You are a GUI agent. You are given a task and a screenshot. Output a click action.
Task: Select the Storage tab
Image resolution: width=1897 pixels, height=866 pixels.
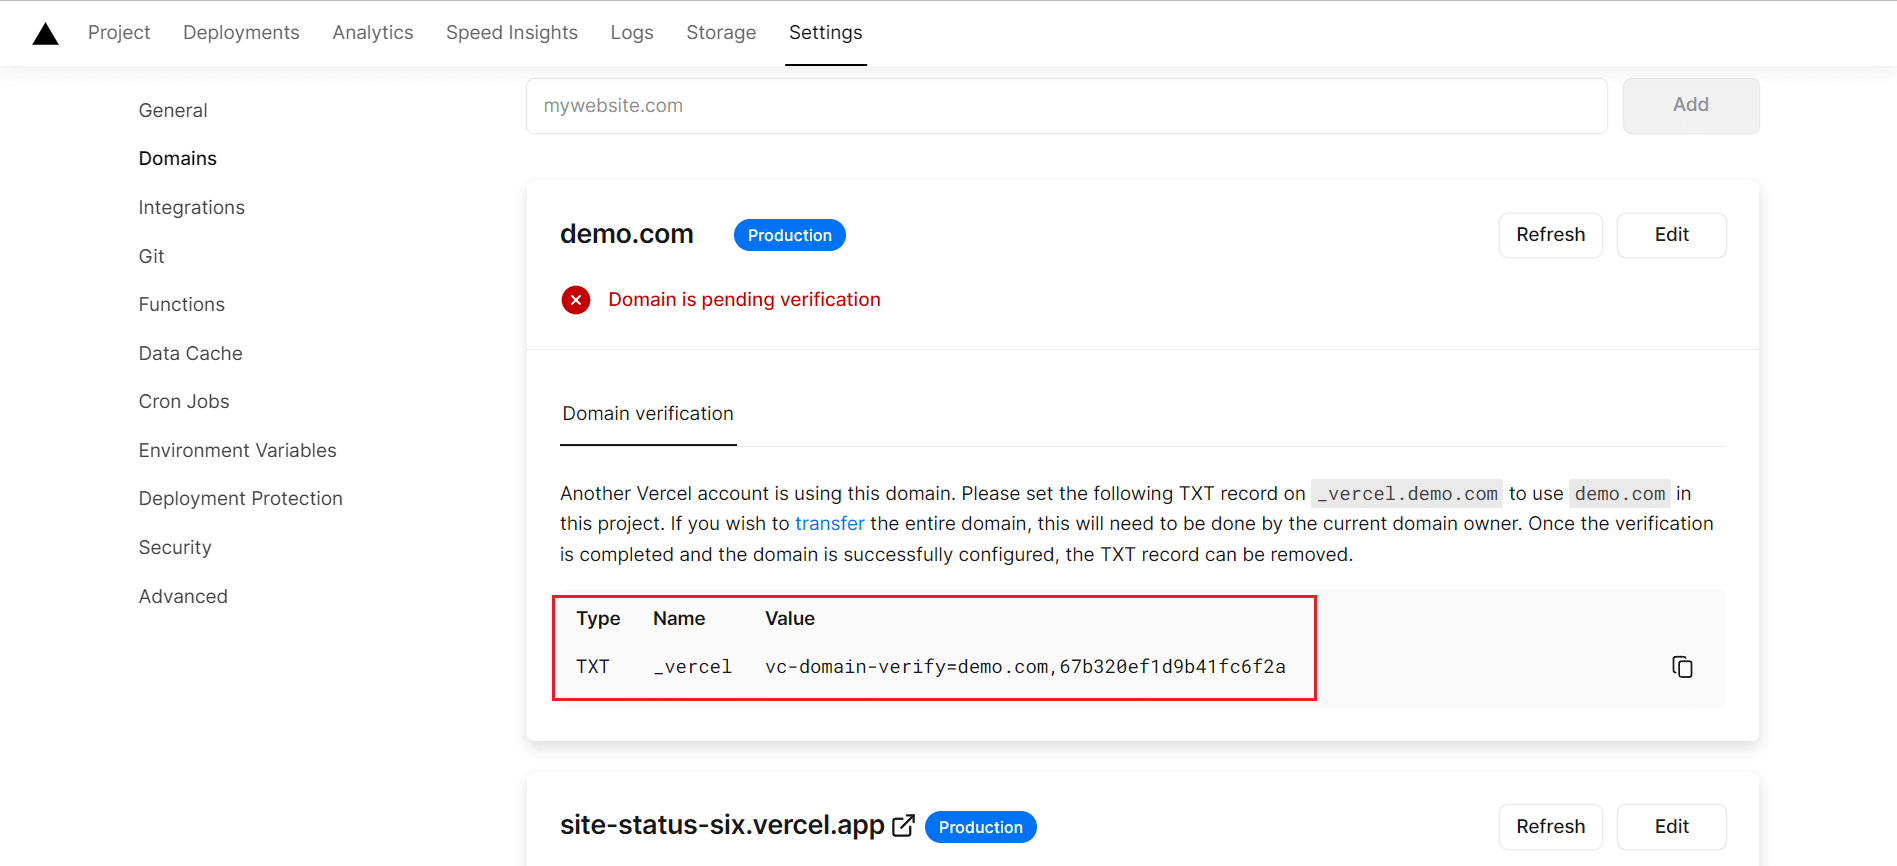pyautogui.click(x=720, y=33)
